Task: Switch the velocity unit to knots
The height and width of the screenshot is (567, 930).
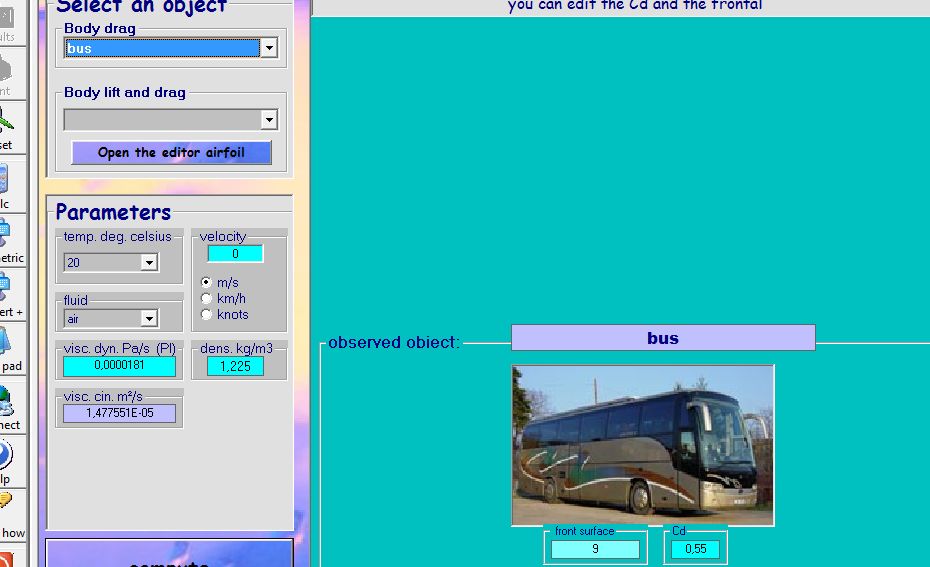Action: [207, 314]
